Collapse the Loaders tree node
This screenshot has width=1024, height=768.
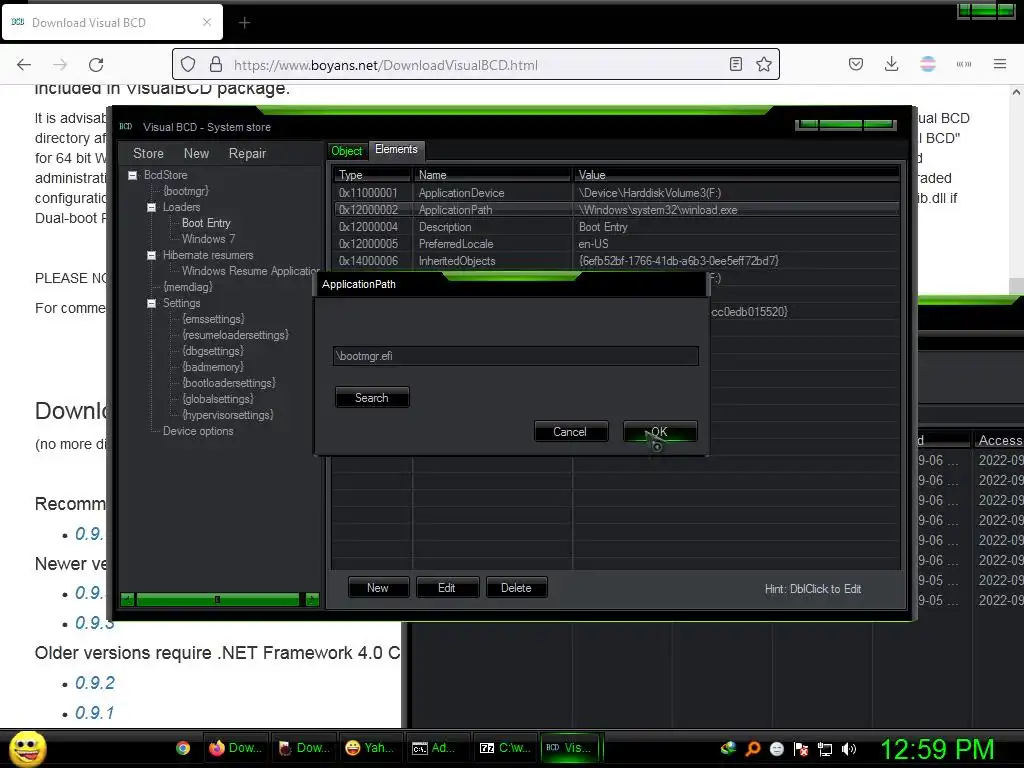tap(152, 207)
